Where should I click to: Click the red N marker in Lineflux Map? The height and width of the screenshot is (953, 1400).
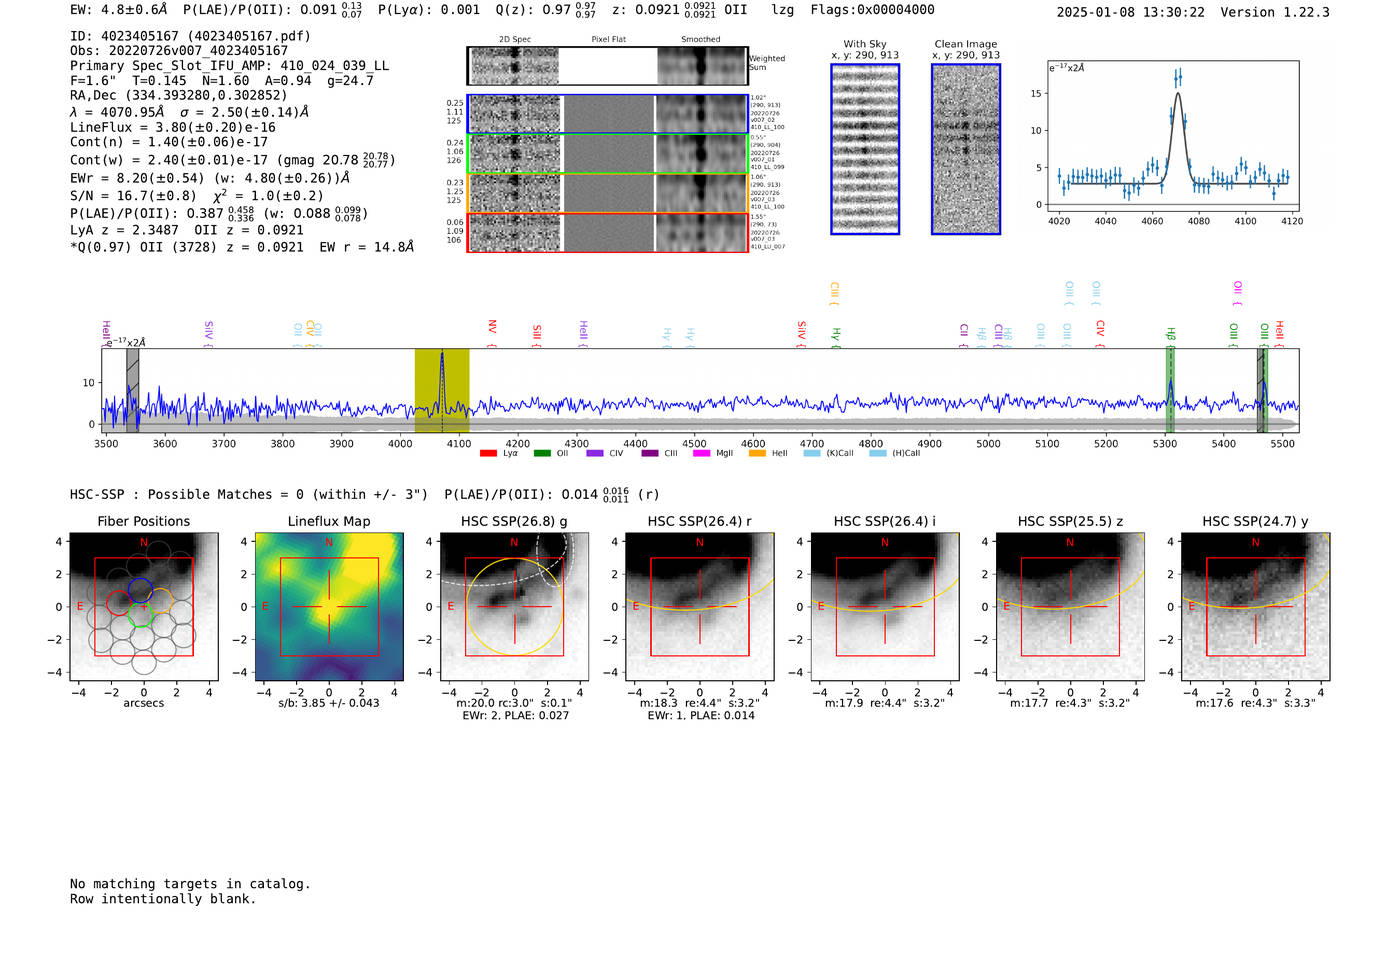click(x=329, y=542)
